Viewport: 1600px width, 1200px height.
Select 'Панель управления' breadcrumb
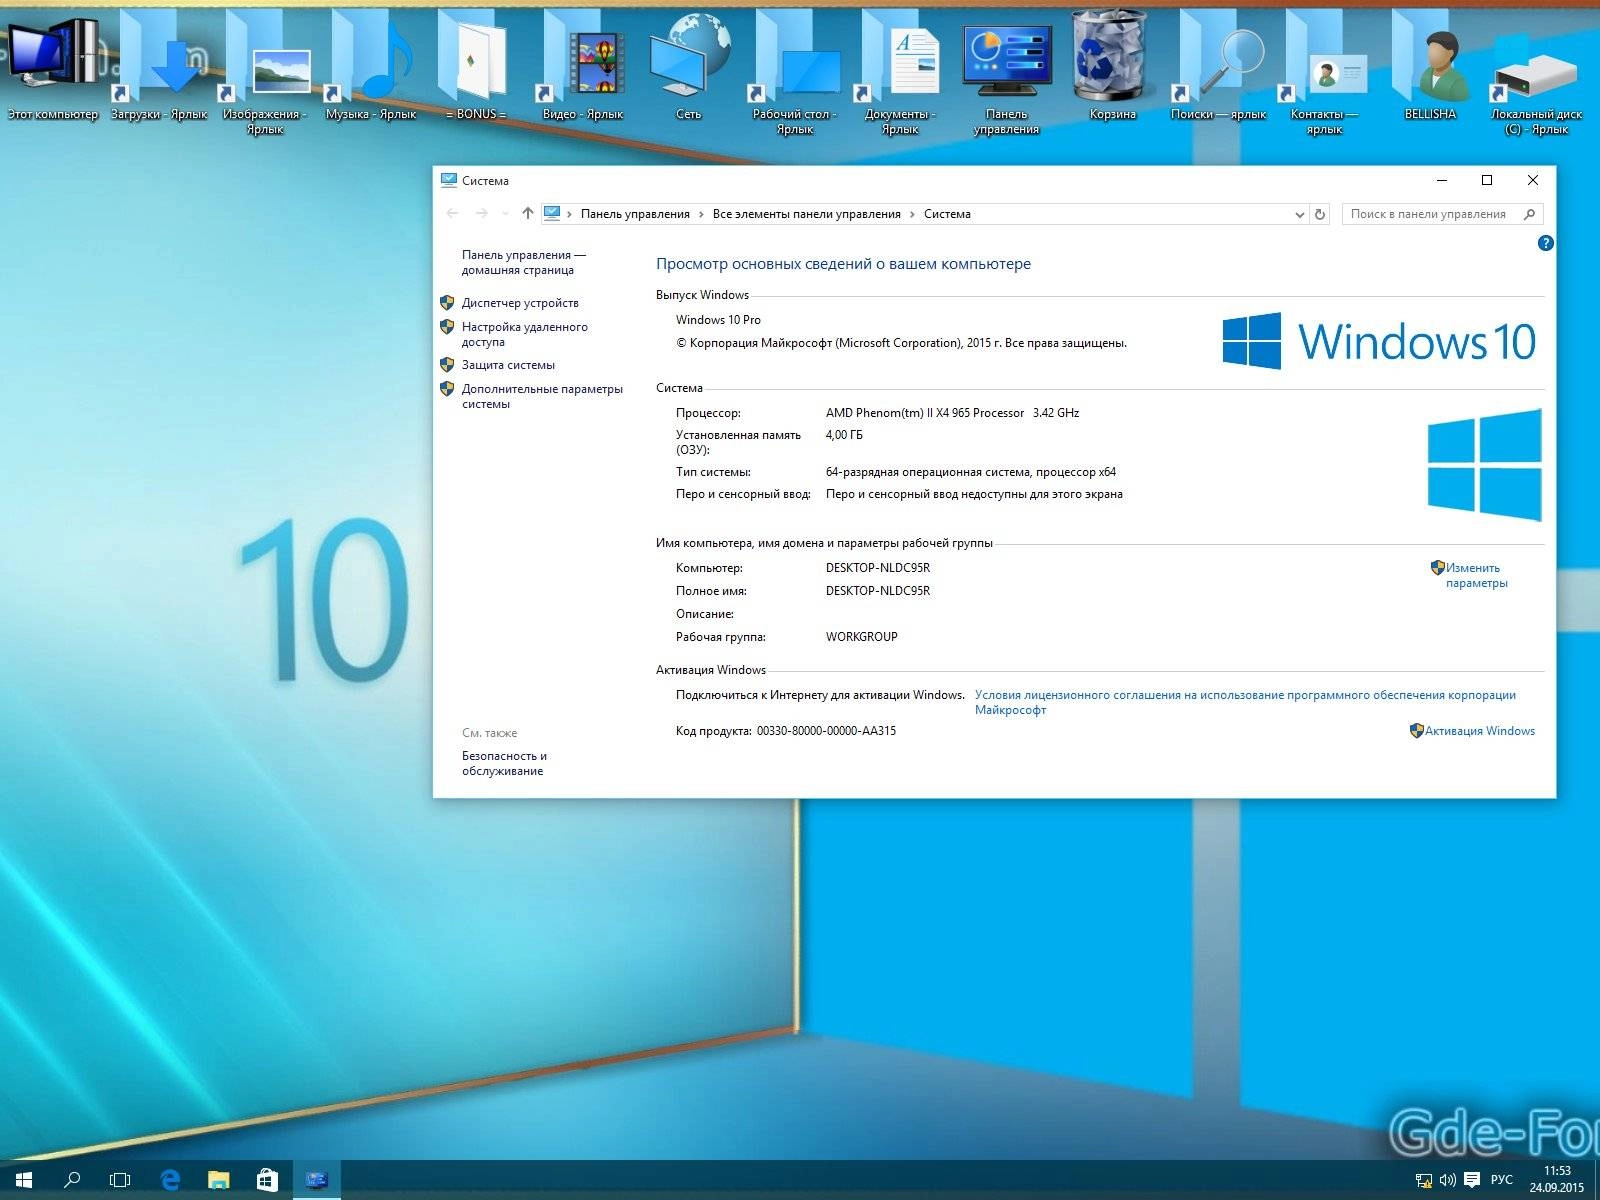point(635,214)
